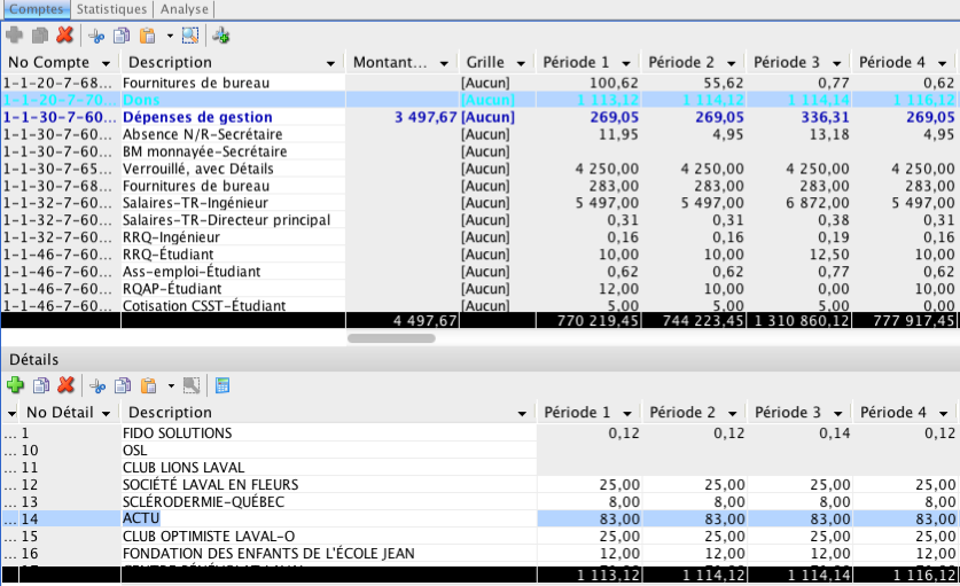Open the arrow left of No Détail header
Viewport: 960px width, 586px height.
click(11, 414)
